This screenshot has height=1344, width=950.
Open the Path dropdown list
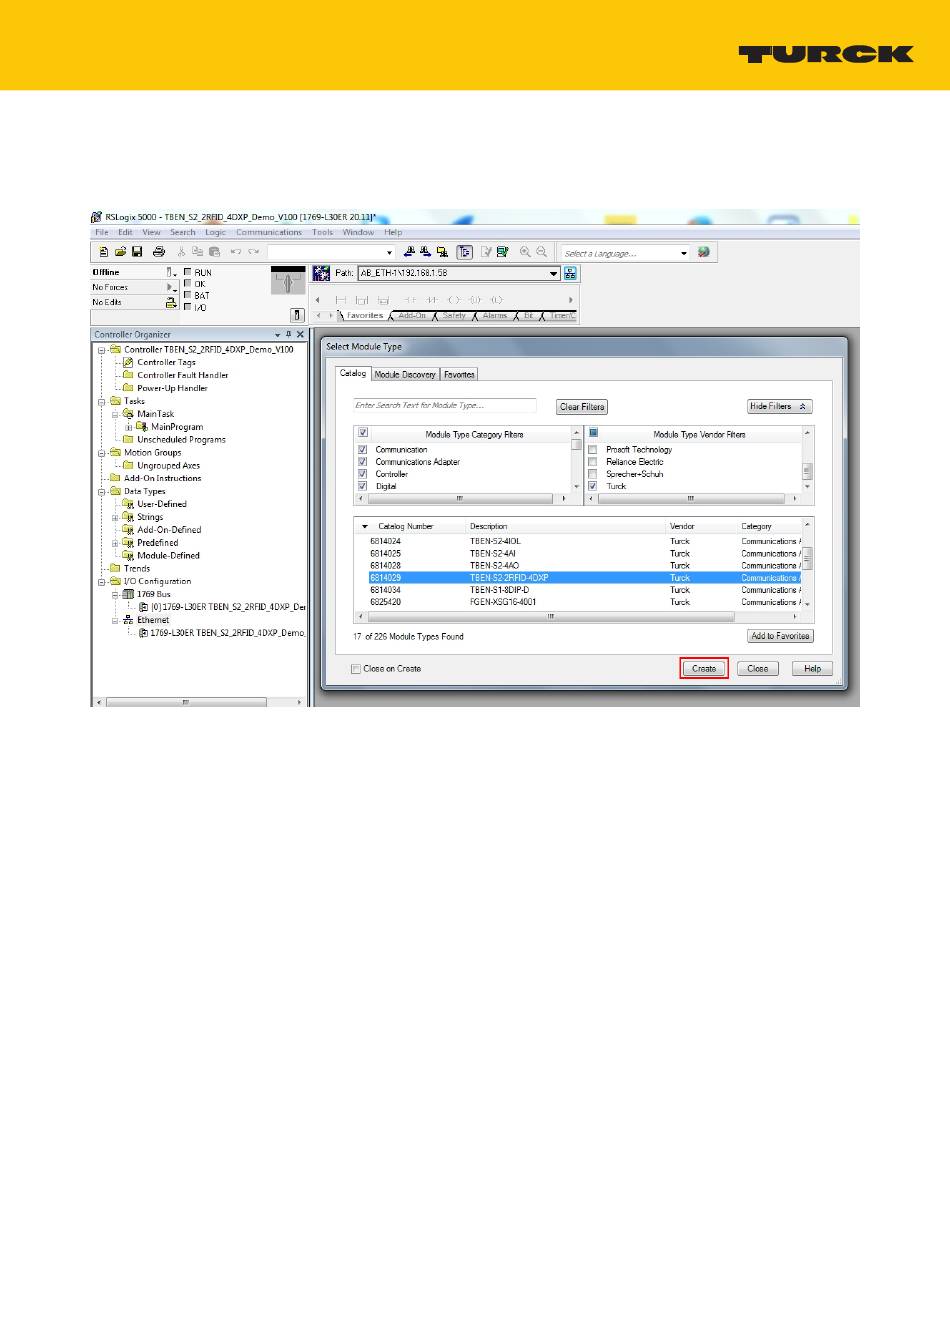(554, 273)
